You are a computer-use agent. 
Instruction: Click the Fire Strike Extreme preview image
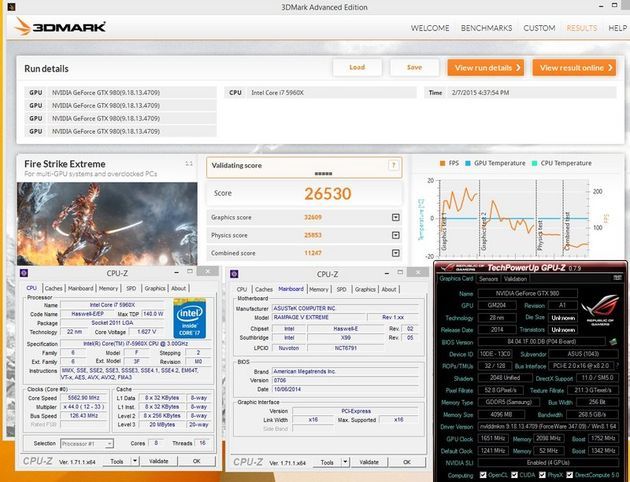pos(107,223)
